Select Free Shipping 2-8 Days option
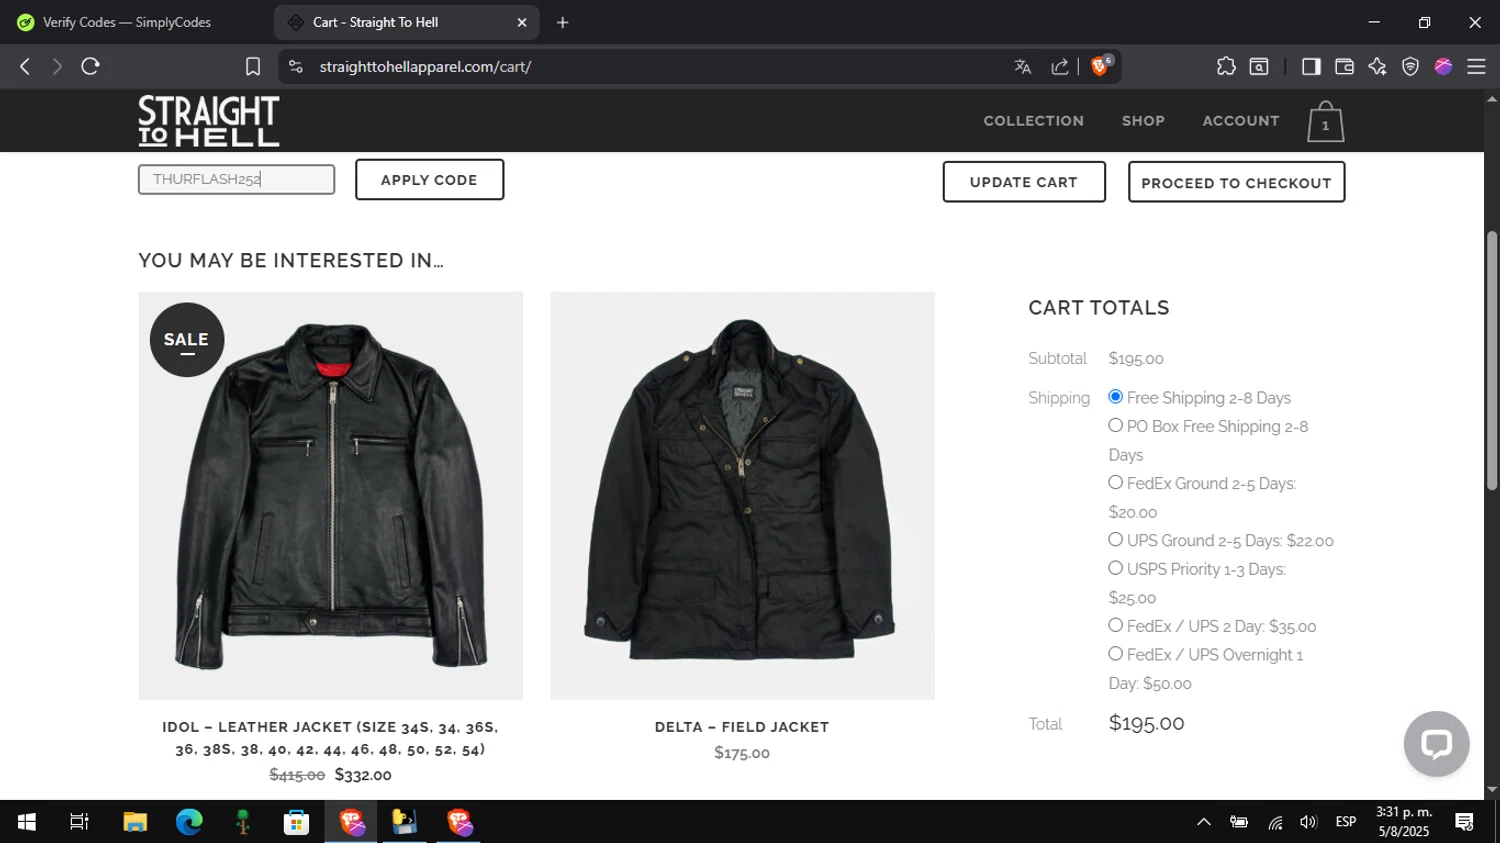This screenshot has width=1500, height=843. (1115, 397)
